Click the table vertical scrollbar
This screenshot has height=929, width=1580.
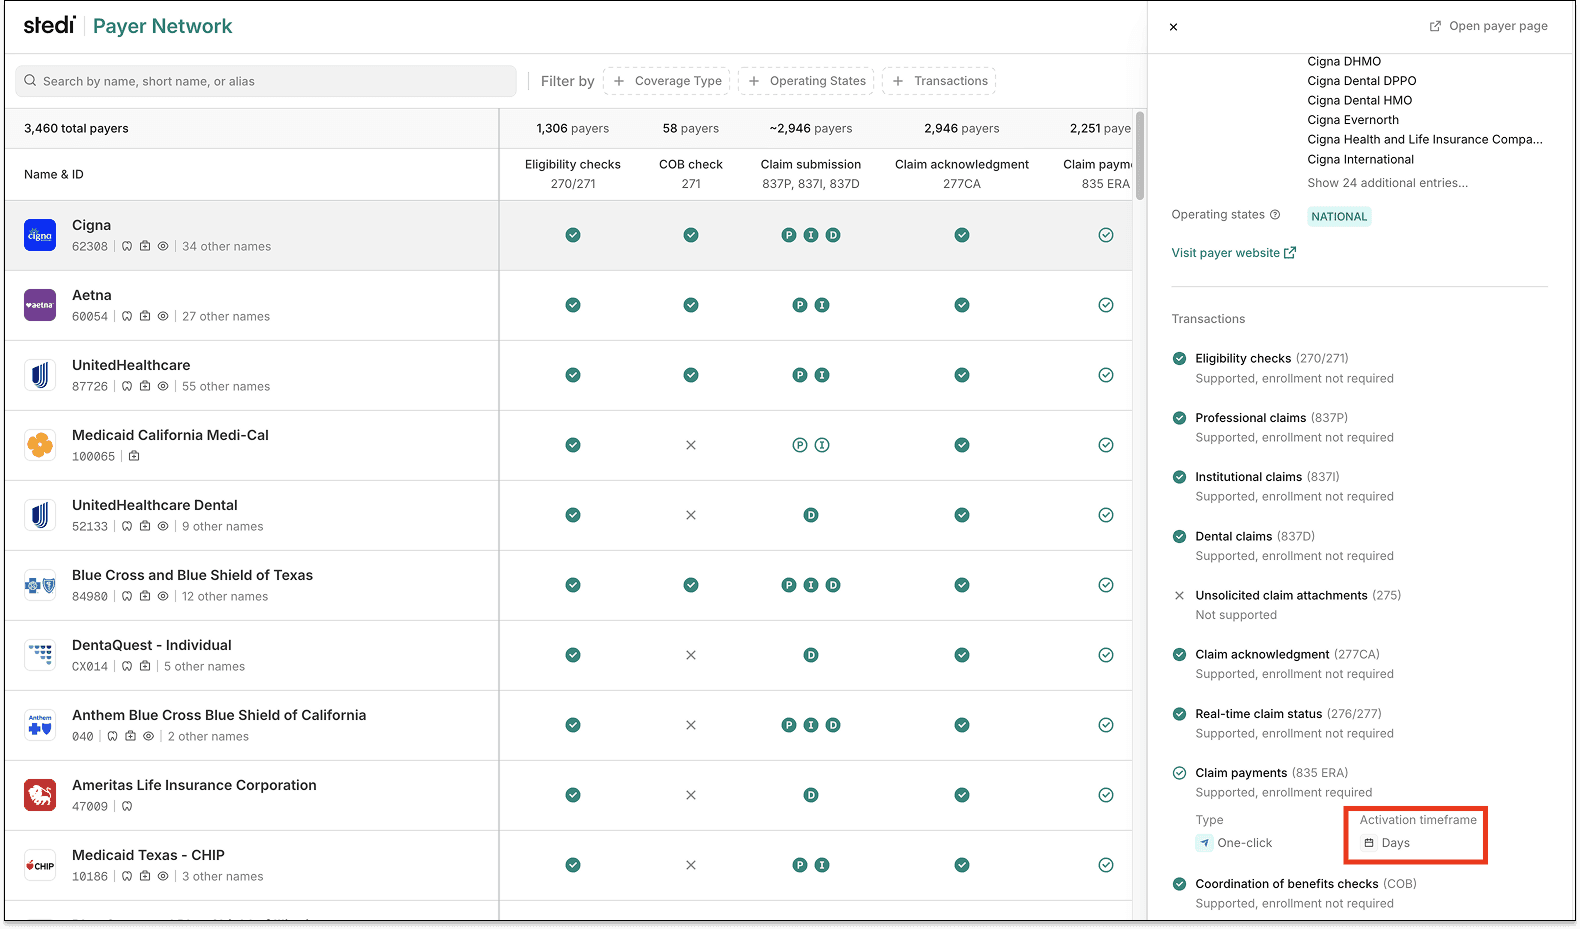[x=1140, y=155]
